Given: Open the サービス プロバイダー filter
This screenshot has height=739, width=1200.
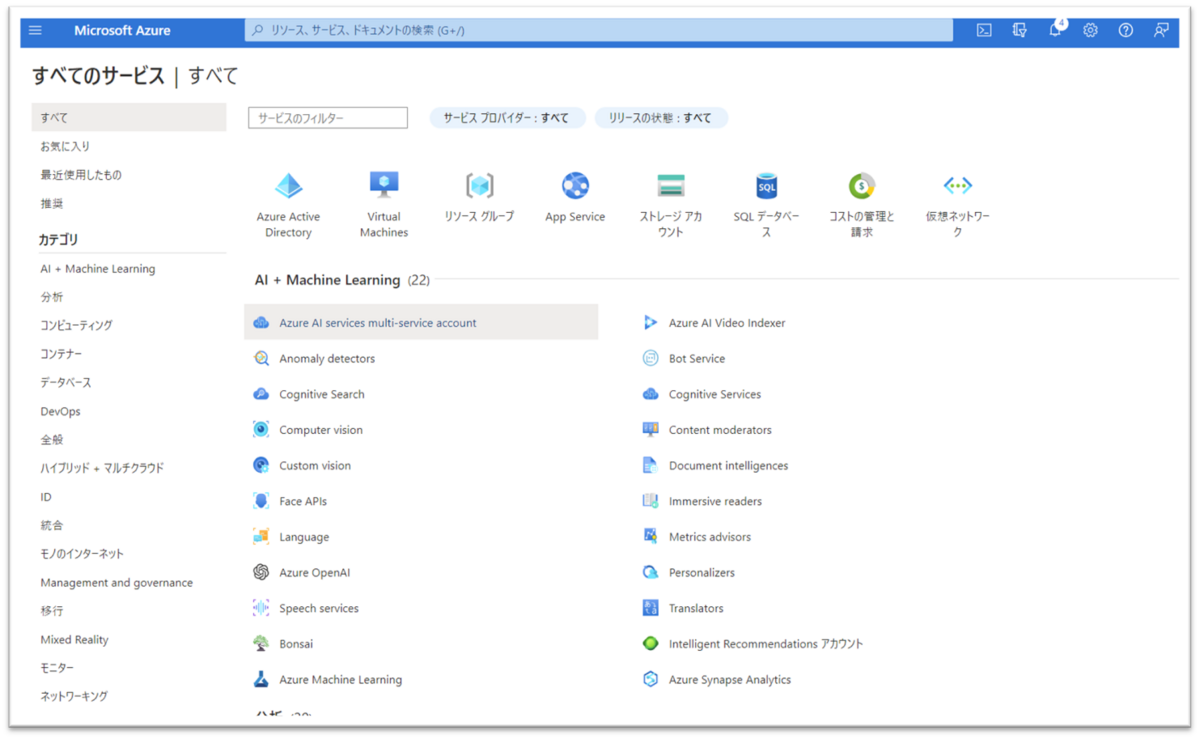Looking at the screenshot, I should point(507,118).
